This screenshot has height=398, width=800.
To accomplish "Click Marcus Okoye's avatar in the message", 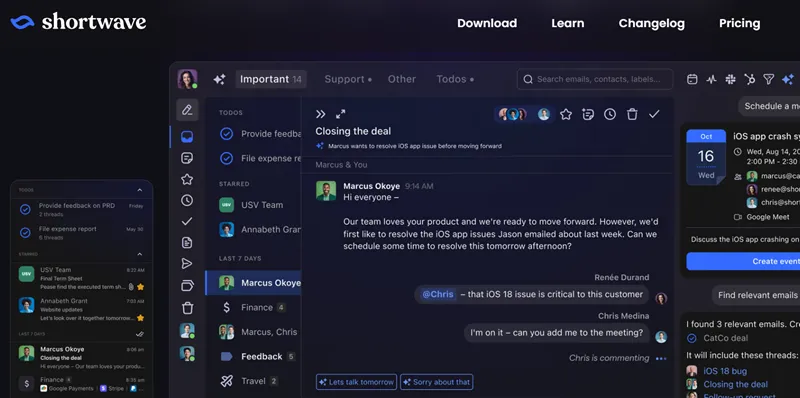I will click(x=326, y=191).
